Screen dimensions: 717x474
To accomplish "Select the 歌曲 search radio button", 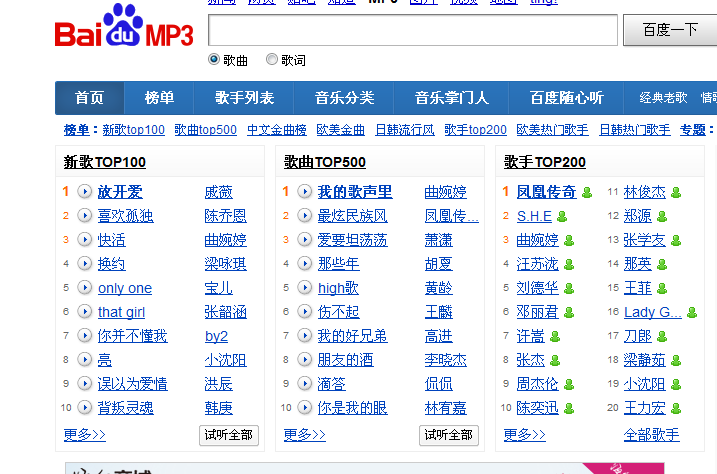I will [x=214, y=59].
